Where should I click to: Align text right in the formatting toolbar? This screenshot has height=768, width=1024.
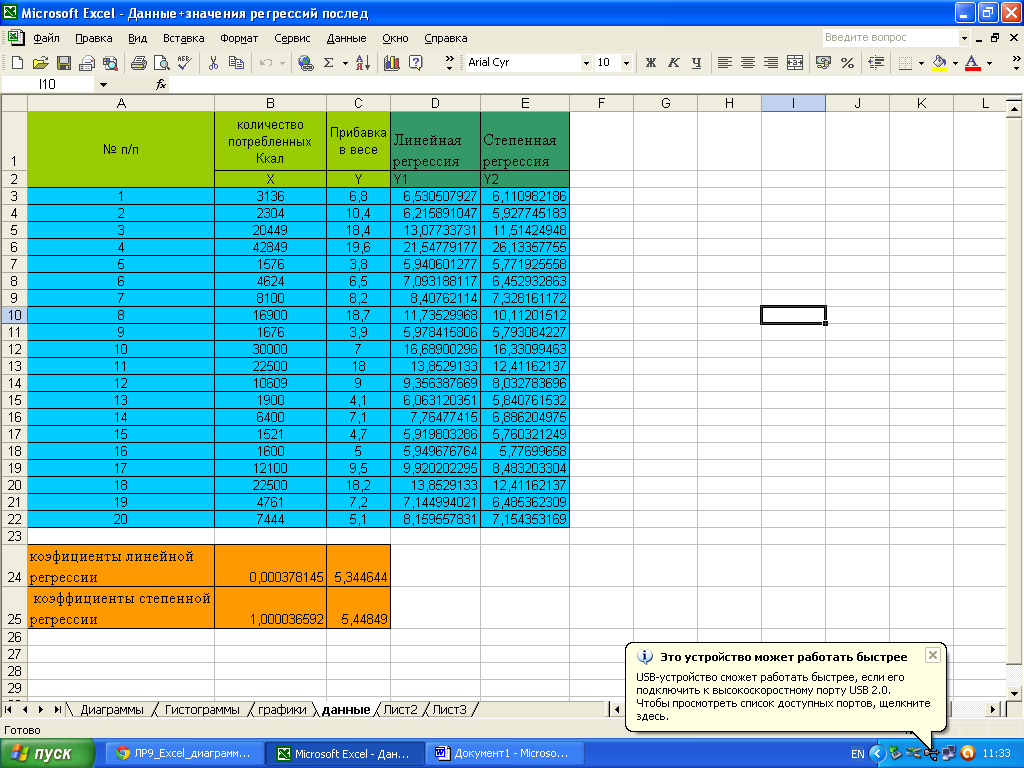pos(771,63)
